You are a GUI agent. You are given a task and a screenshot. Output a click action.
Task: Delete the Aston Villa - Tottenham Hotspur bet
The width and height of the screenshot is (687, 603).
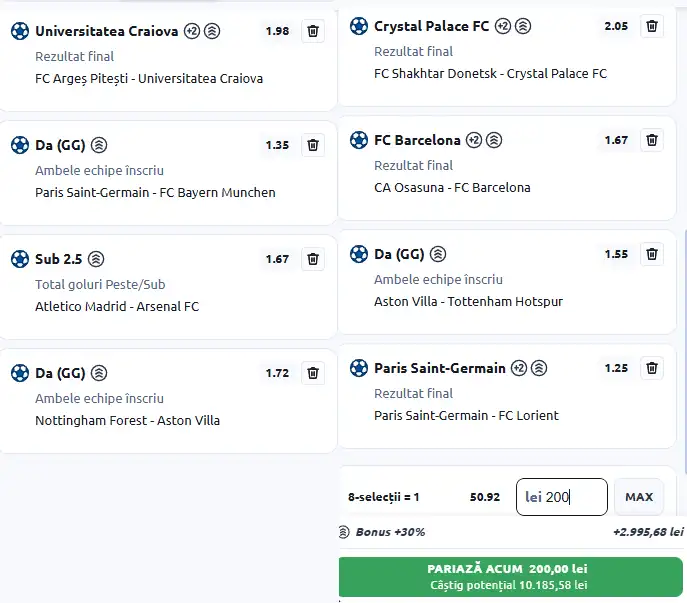point(652,254)
